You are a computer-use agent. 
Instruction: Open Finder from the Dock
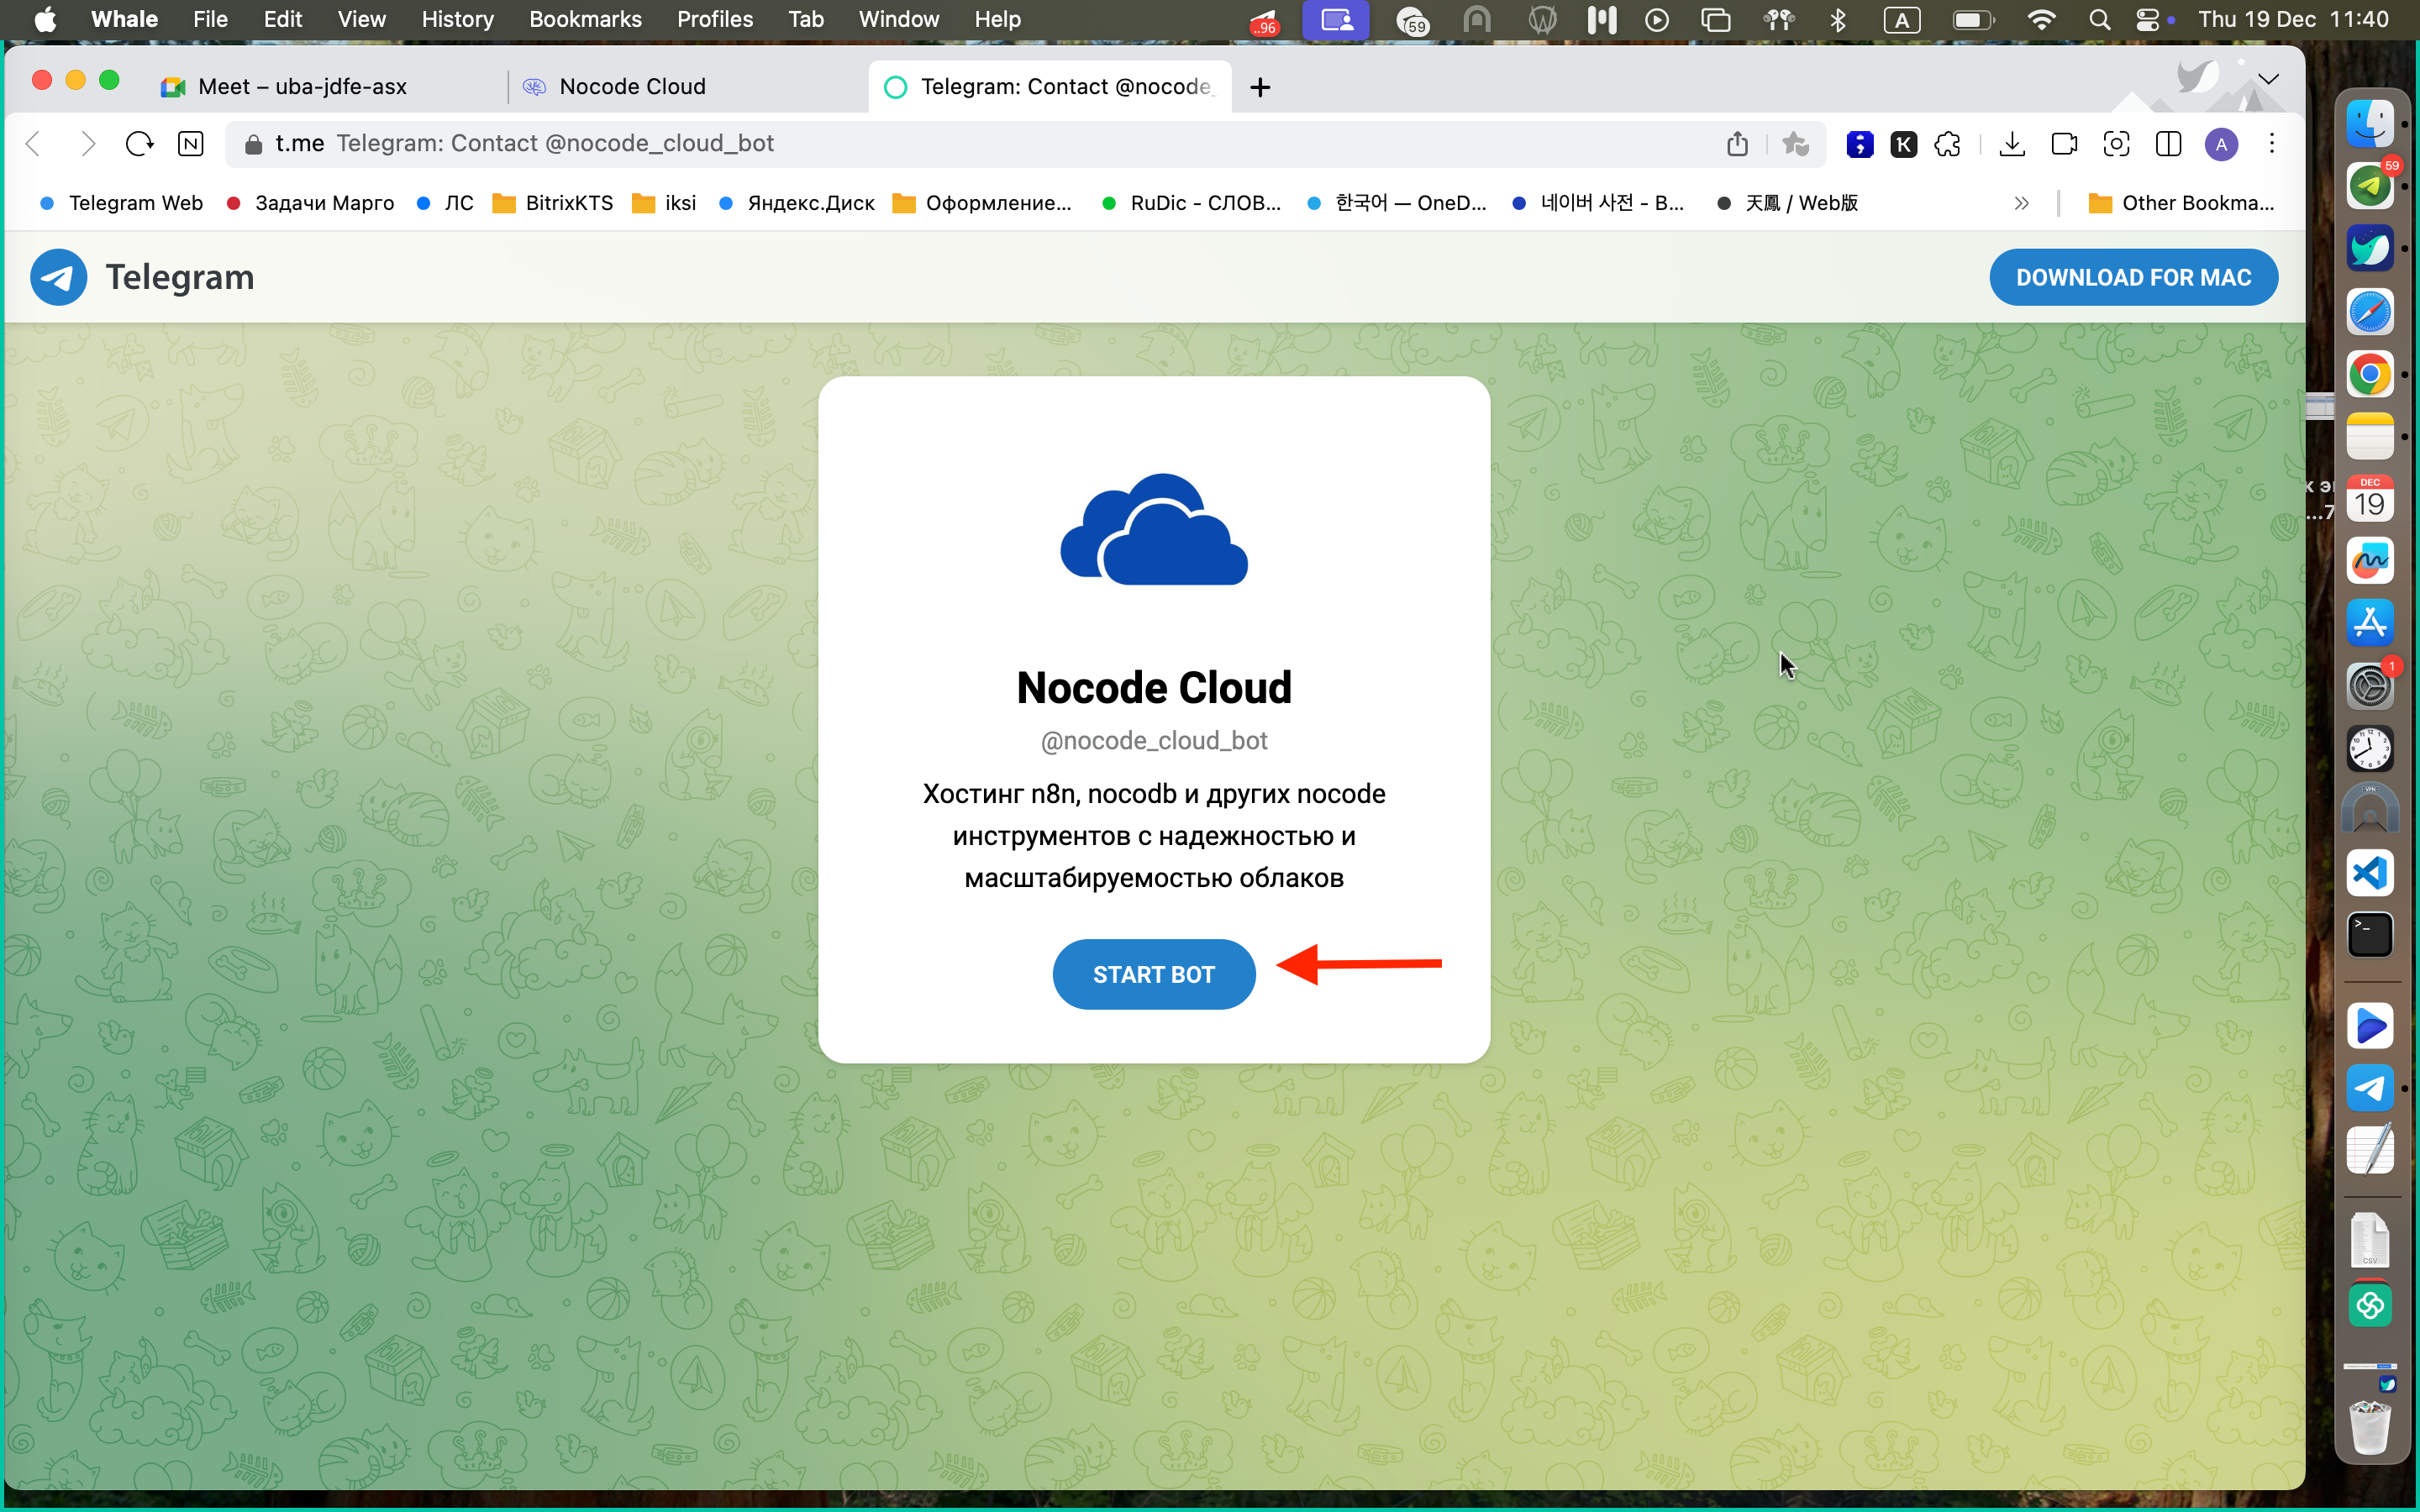[2369, 124]
